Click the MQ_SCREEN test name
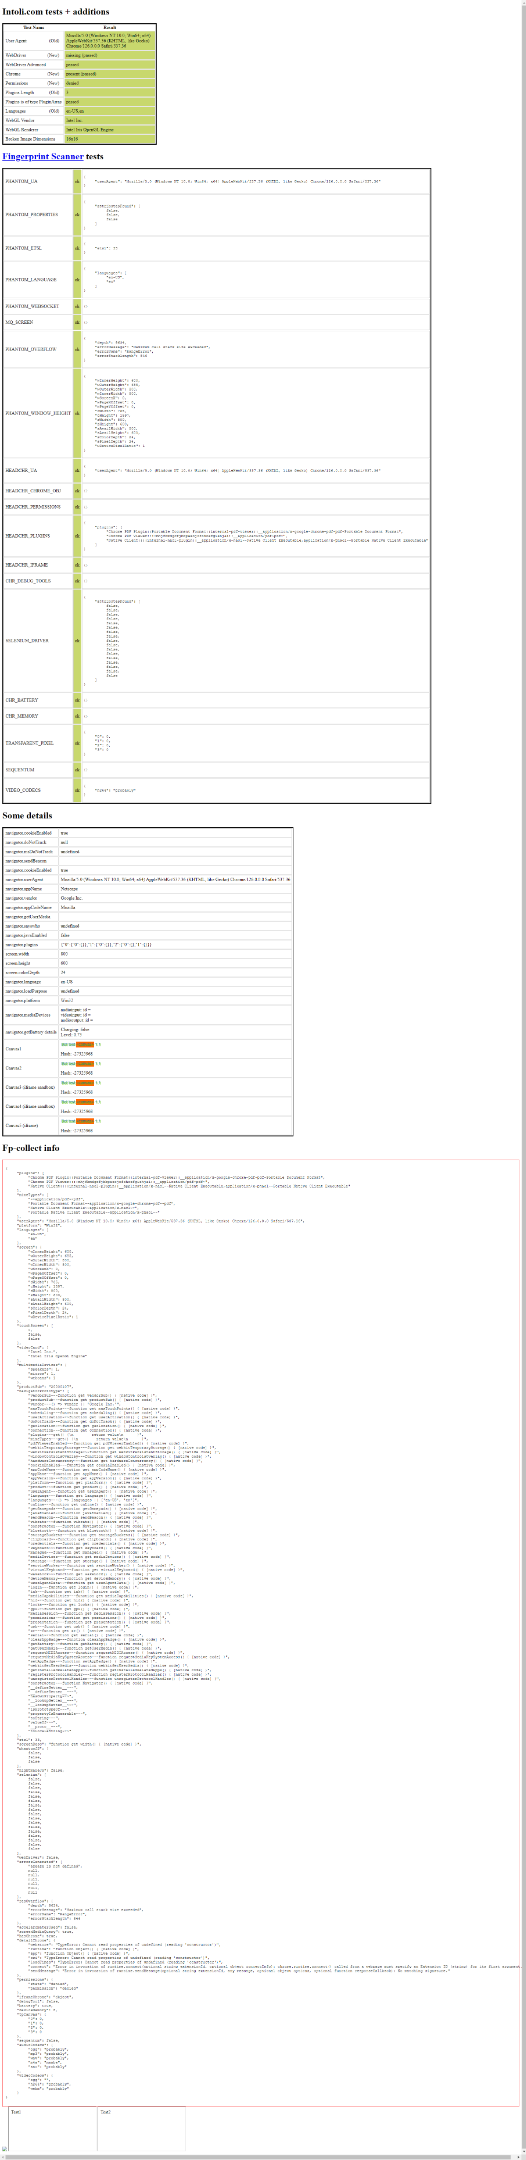Image resolution: width=526 pixels, height=2160 pixels. point(19,322)
